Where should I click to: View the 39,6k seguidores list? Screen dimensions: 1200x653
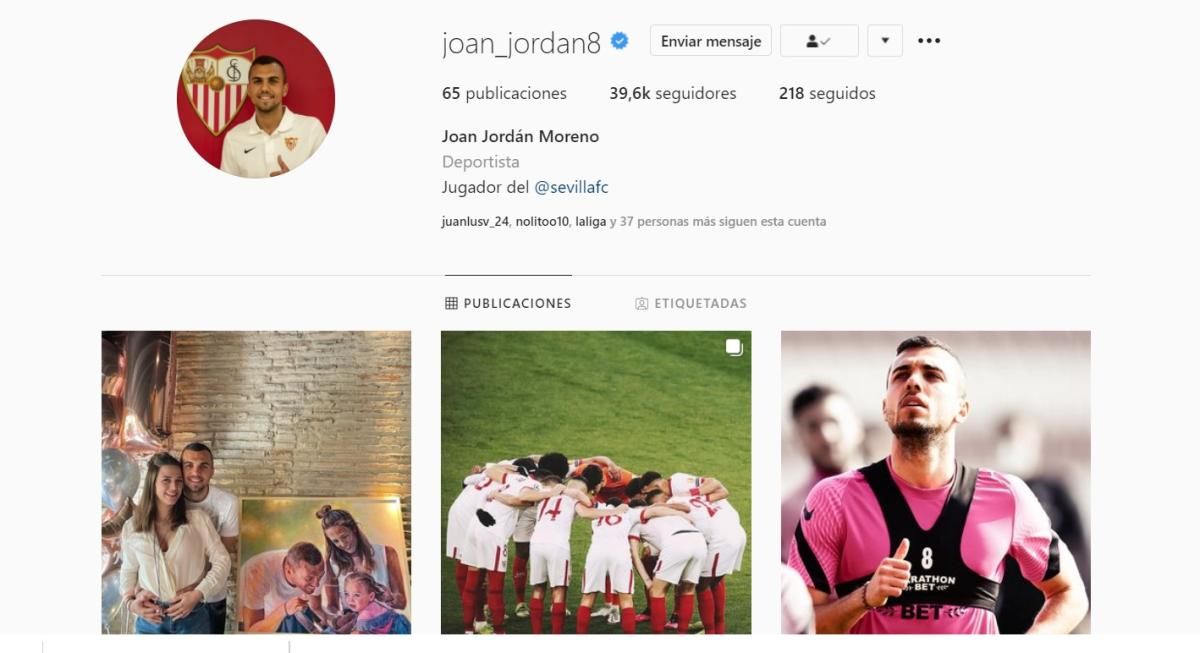(x=673, y=93)
